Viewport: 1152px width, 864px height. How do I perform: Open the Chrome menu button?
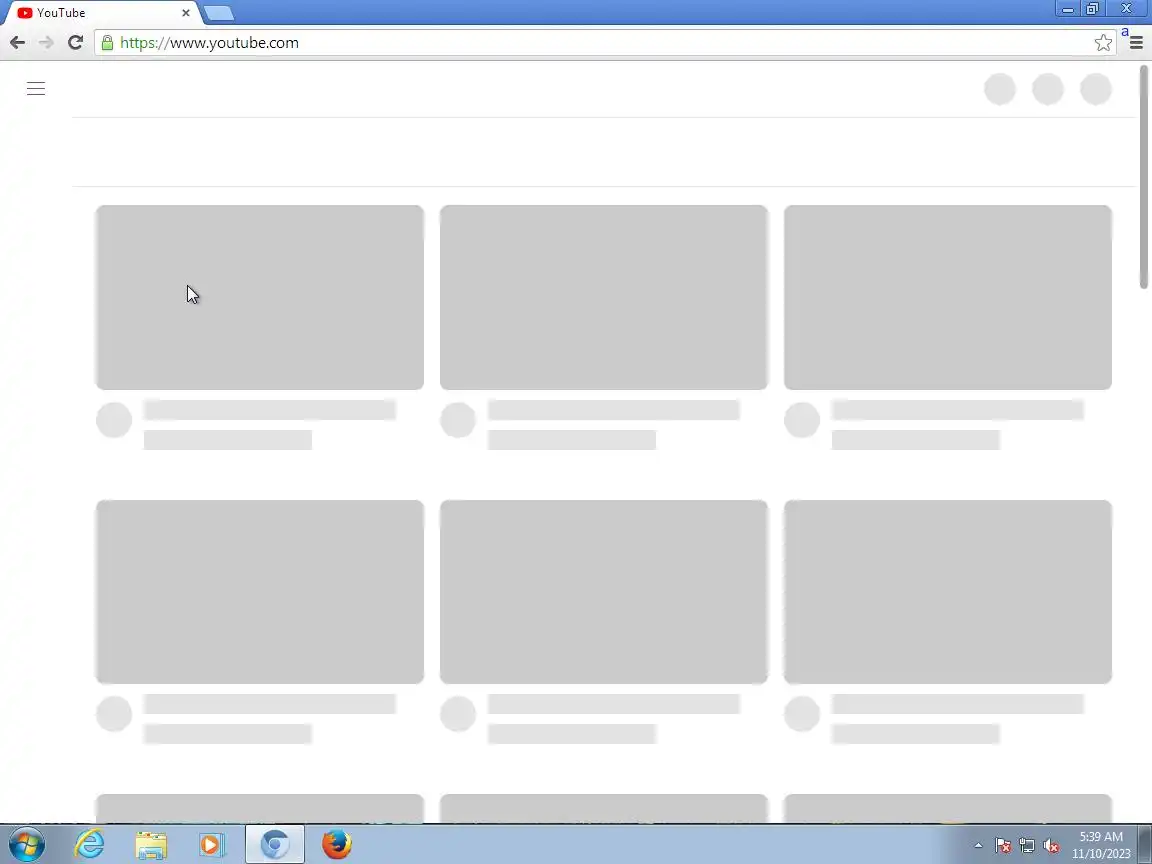coord(1136,43)
